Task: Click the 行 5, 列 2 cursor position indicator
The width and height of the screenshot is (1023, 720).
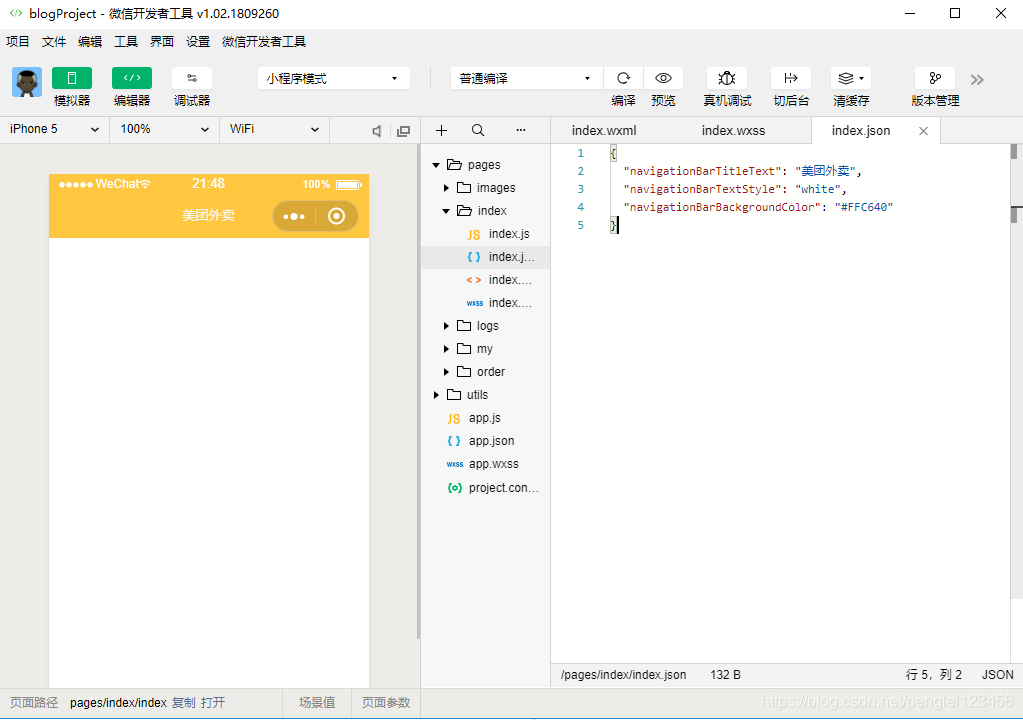Action: click(x=934, y=675)
